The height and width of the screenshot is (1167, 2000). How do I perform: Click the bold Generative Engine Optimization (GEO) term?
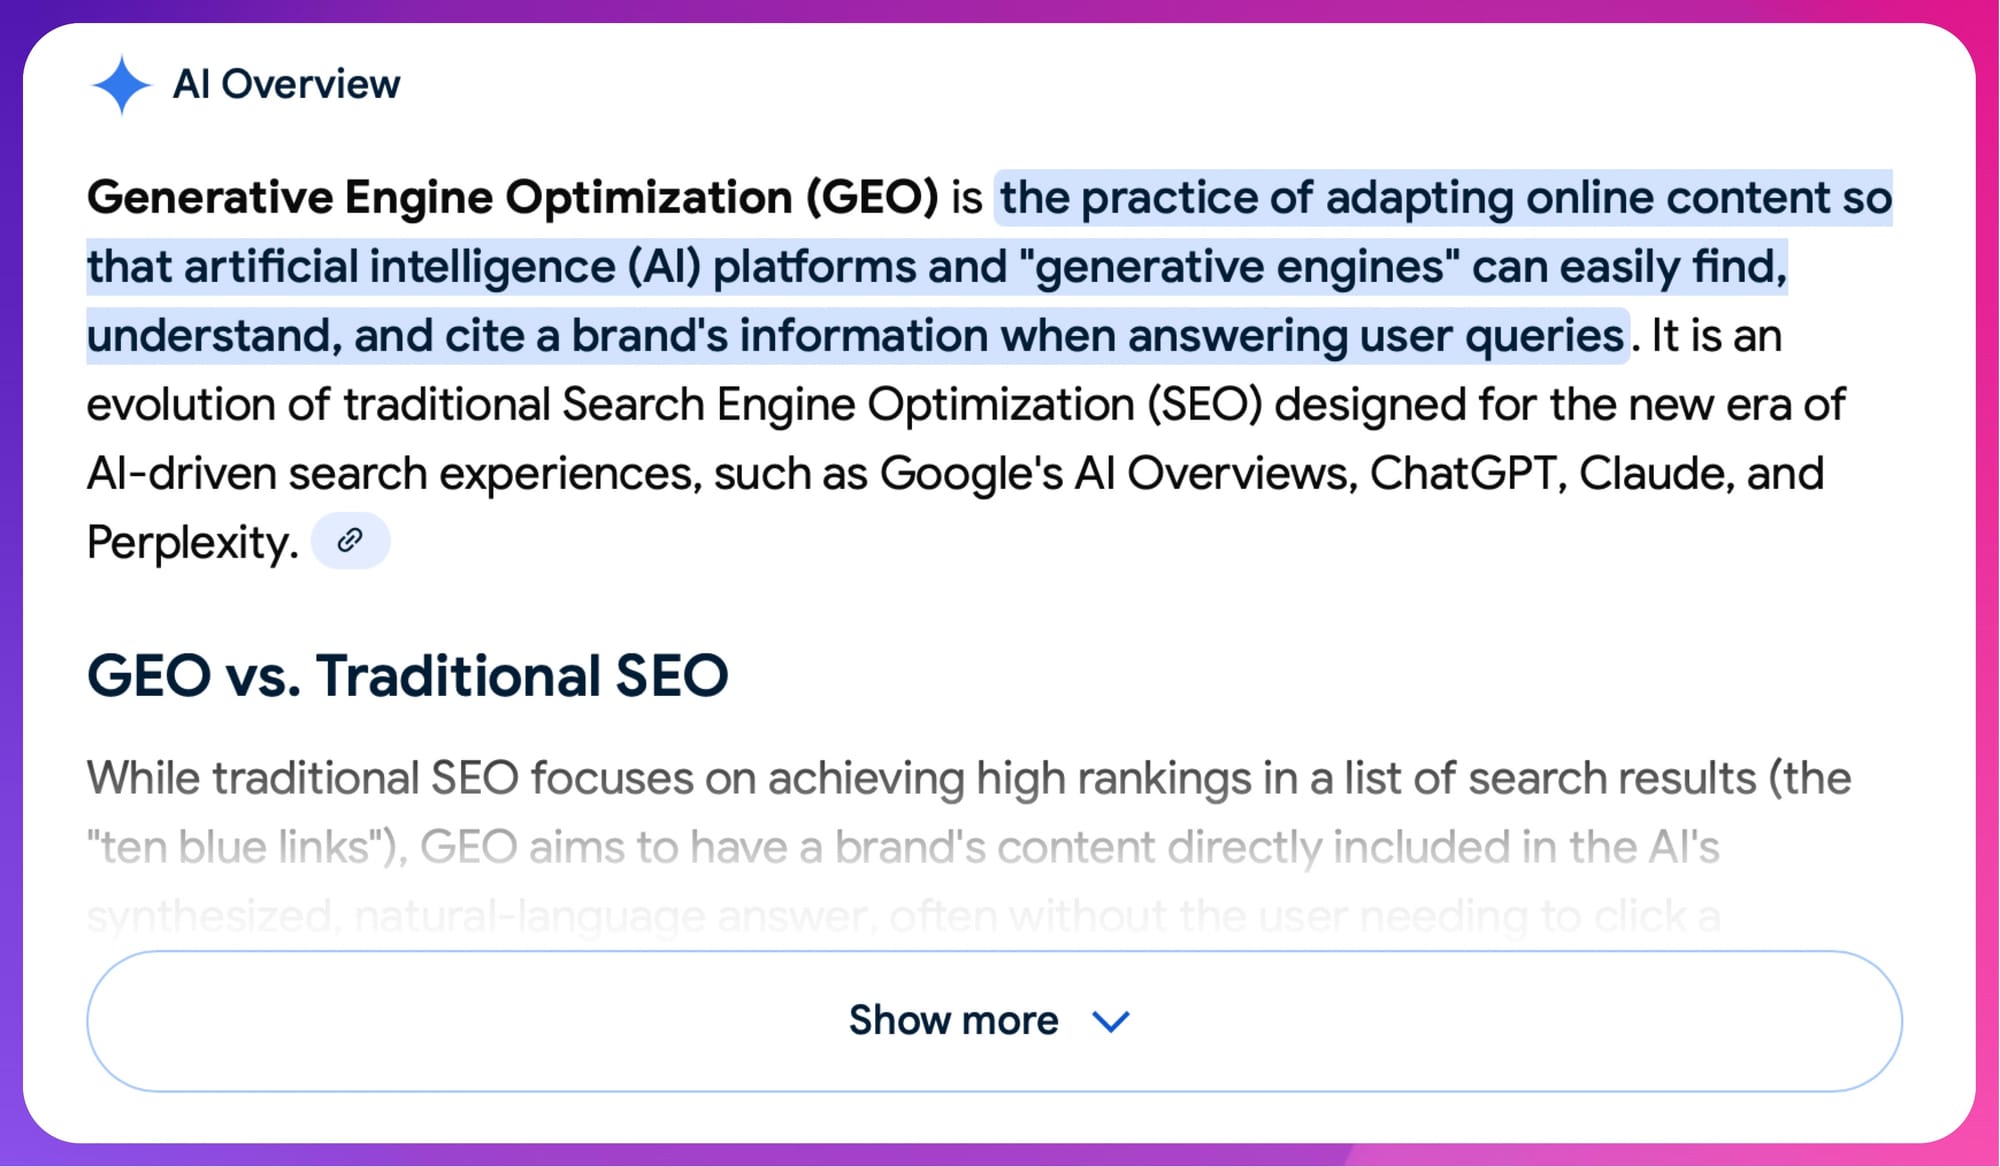click(x=512, y=197)
